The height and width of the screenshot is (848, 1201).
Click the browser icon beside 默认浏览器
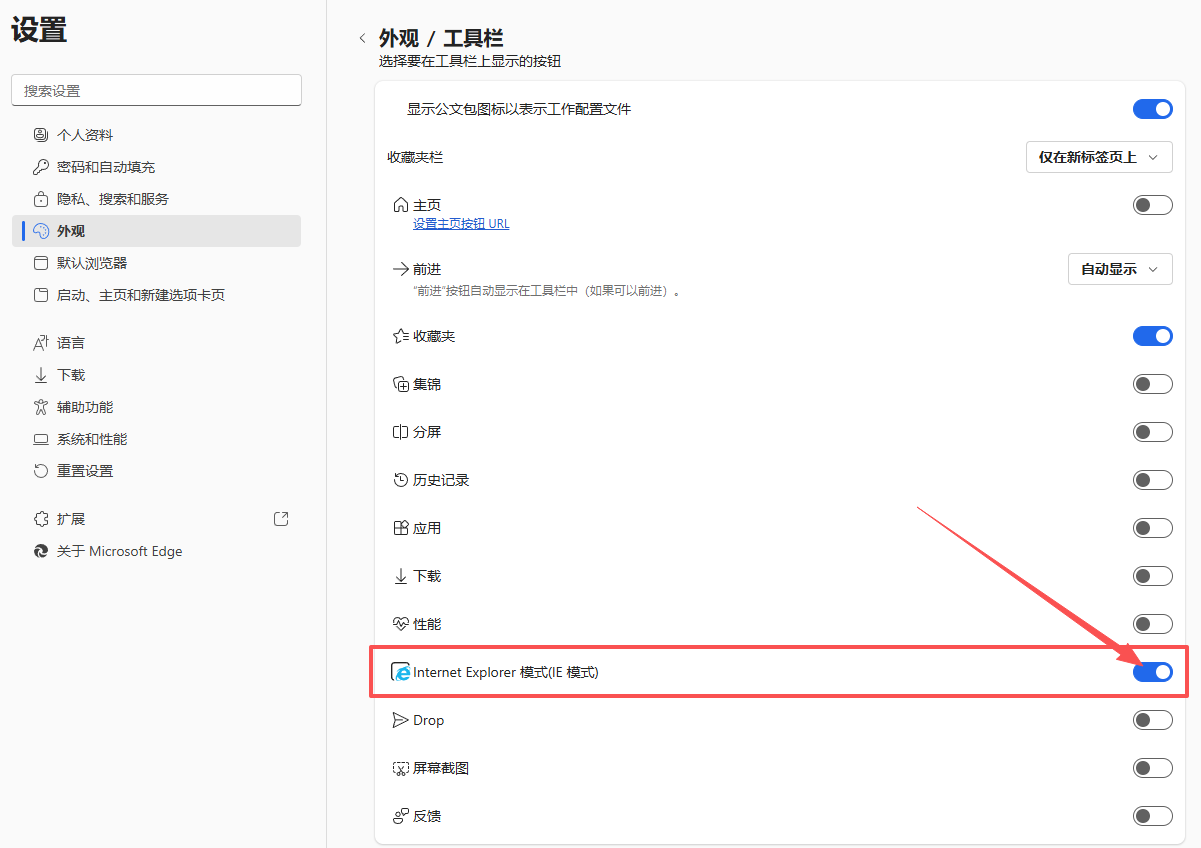(x=41, y=263)
